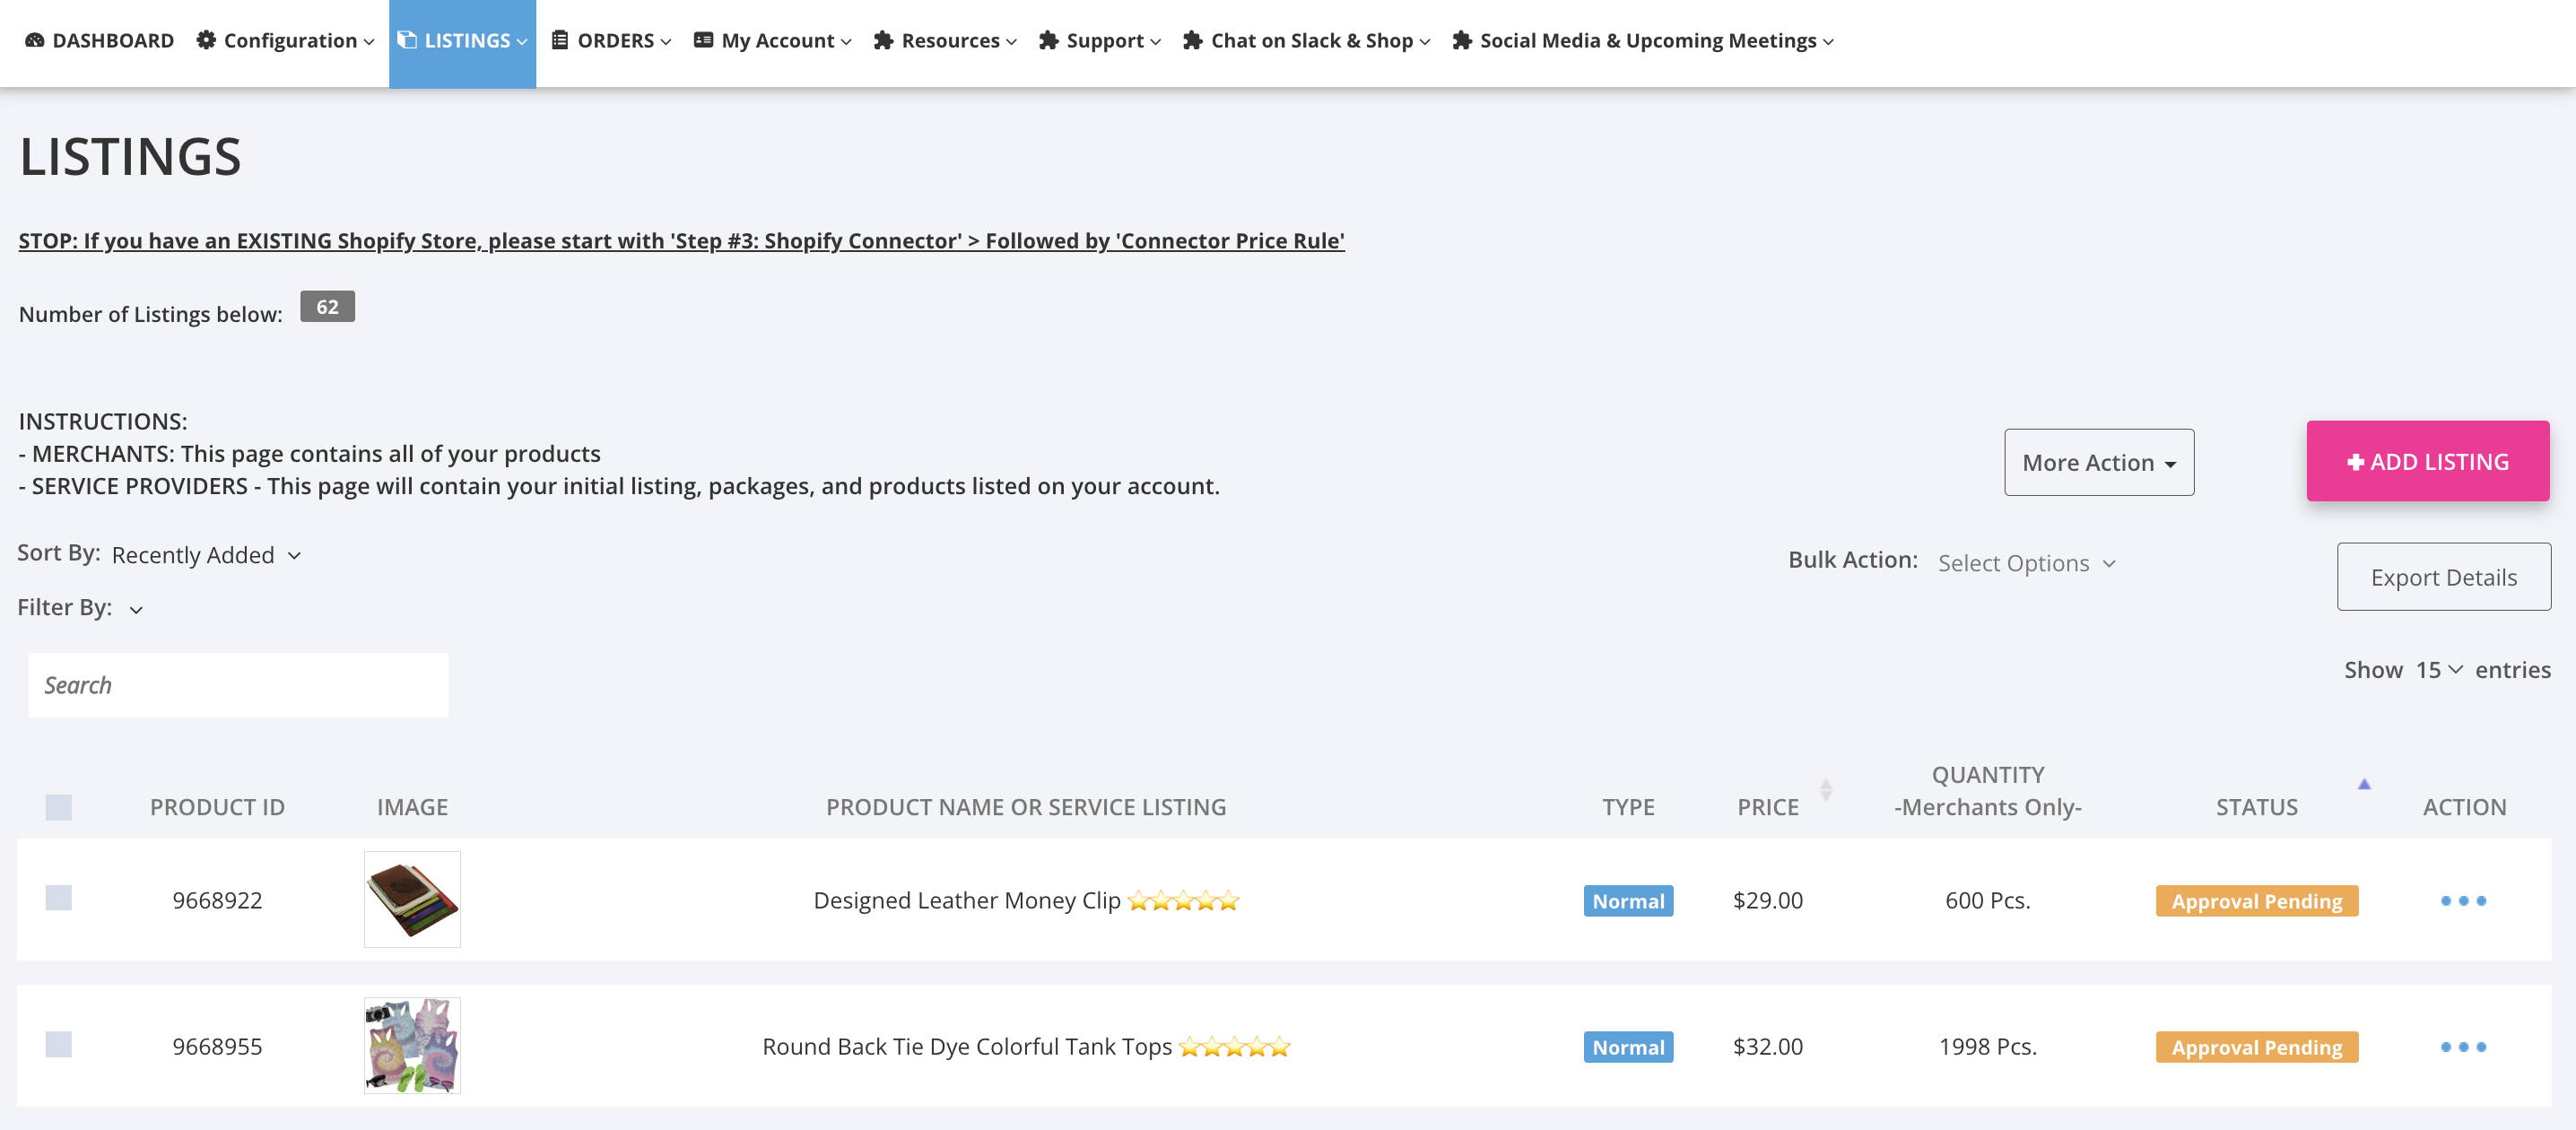
Task: Click the Support puzzle icon
Action: tap(1048, 40)
